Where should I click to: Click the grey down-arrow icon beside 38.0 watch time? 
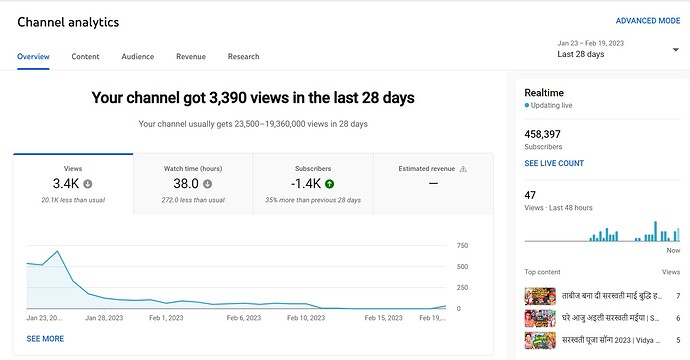pyautogui.click(x=207, y=184)
